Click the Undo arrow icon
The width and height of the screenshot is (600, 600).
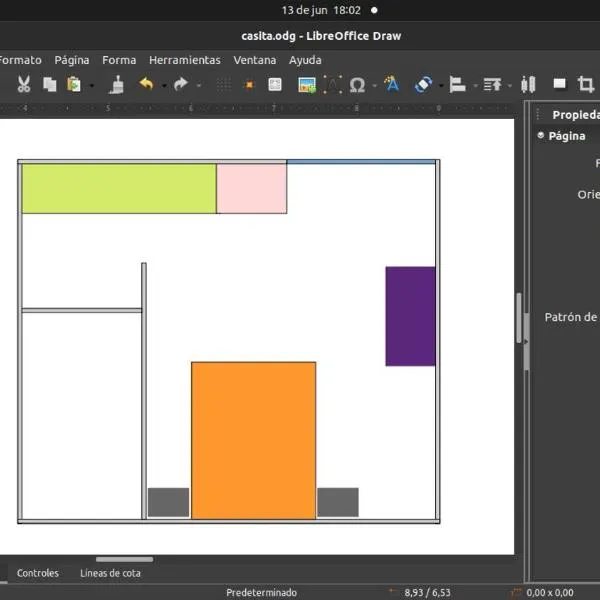(146, 85)
